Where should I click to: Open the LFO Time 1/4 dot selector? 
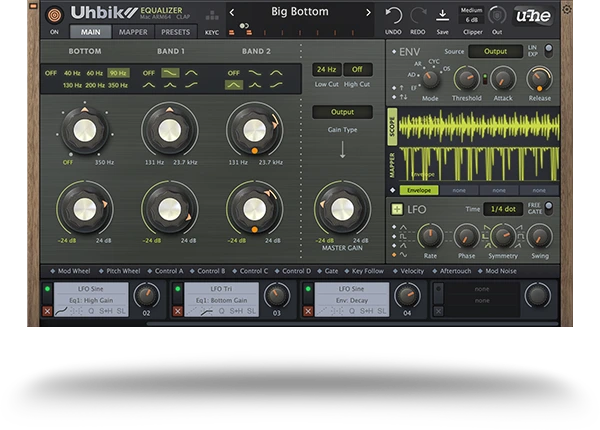(x=503, y=209)
